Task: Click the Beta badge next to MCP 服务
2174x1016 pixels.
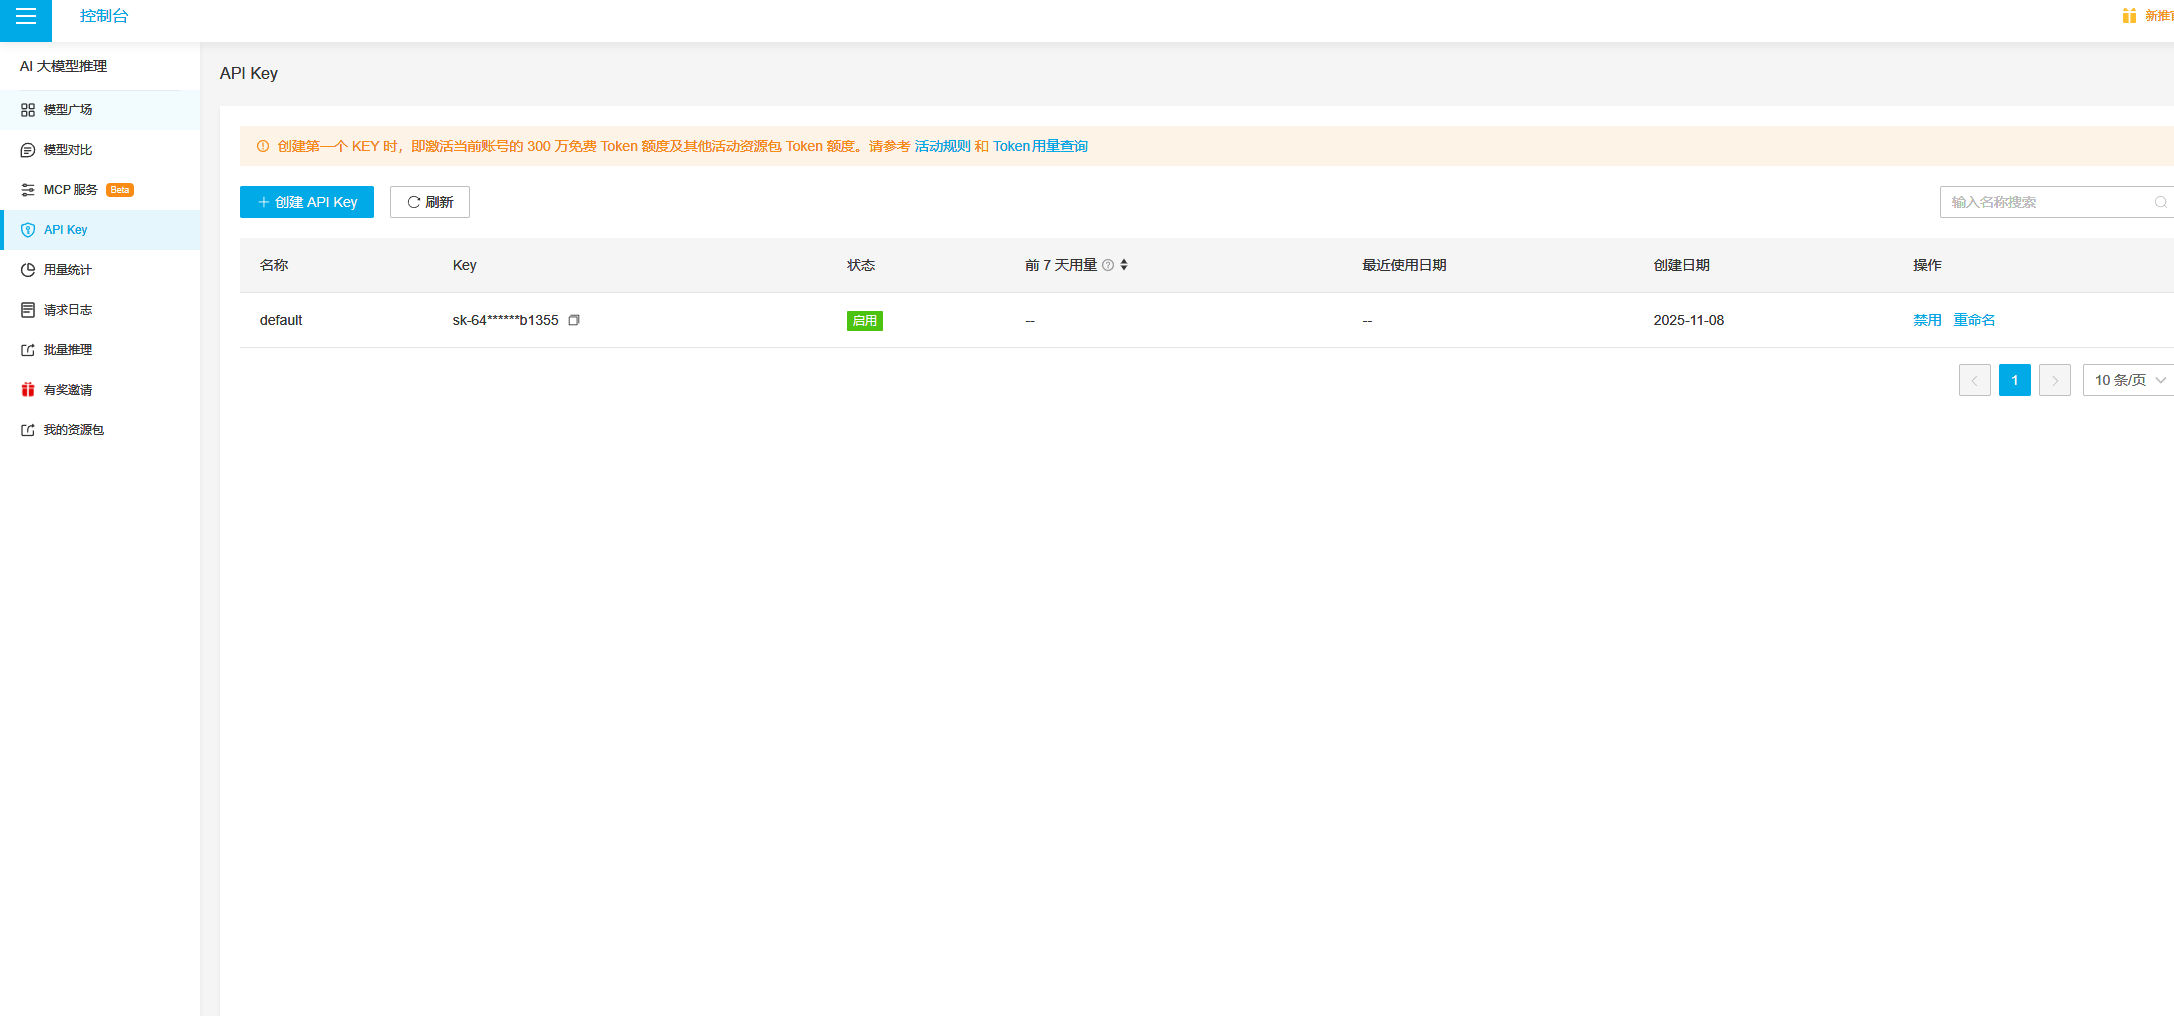Action: pyautogui.click(x=120, y=190)
